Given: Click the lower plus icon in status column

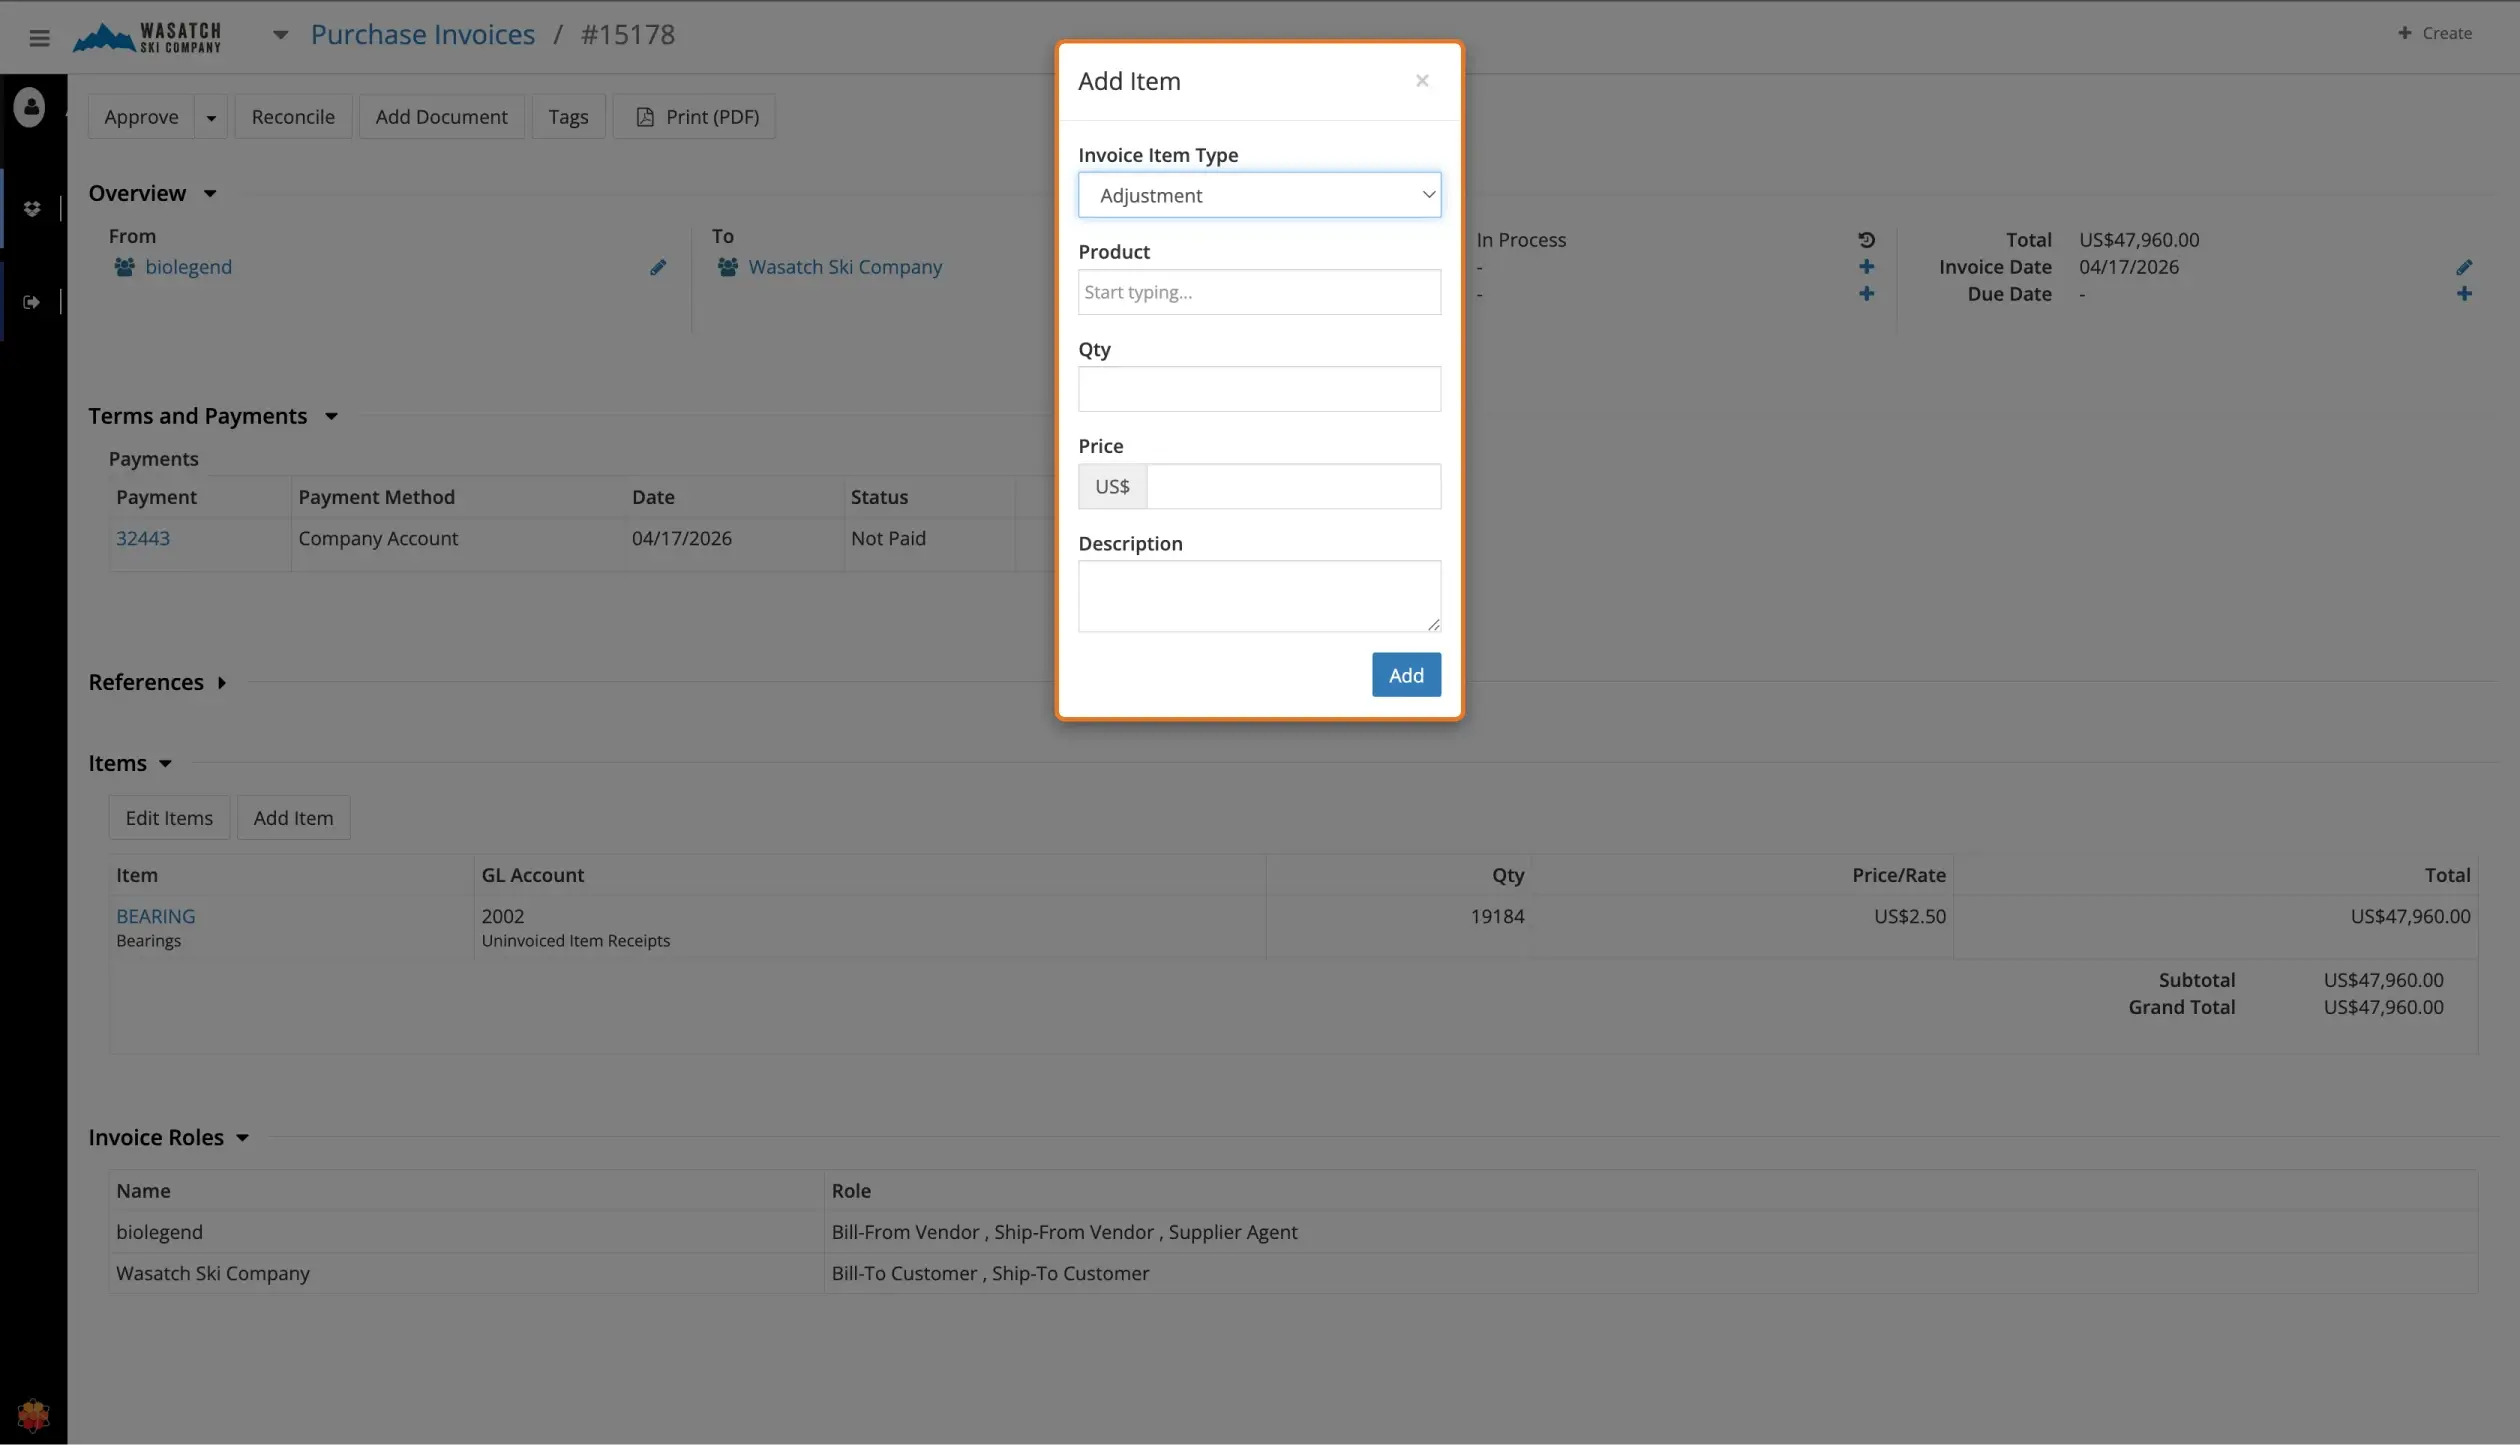Looking at the screenshot, I should point(1866,294).
